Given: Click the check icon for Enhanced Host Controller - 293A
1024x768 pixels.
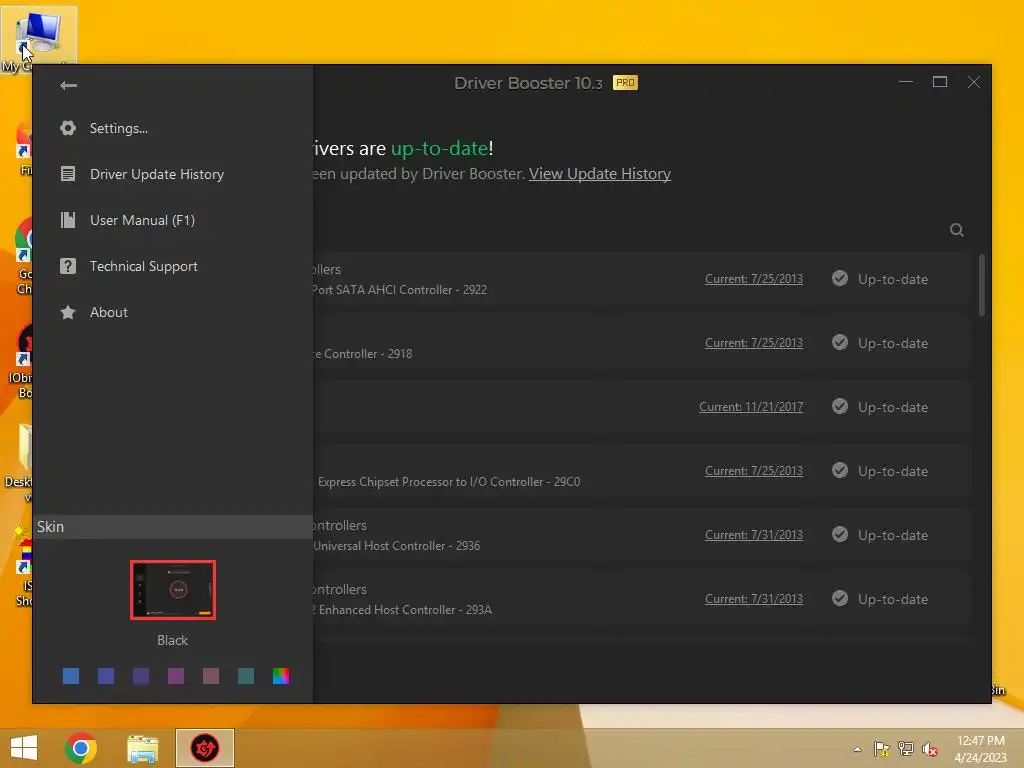Looking at the screenshot, I should [840, 599].
